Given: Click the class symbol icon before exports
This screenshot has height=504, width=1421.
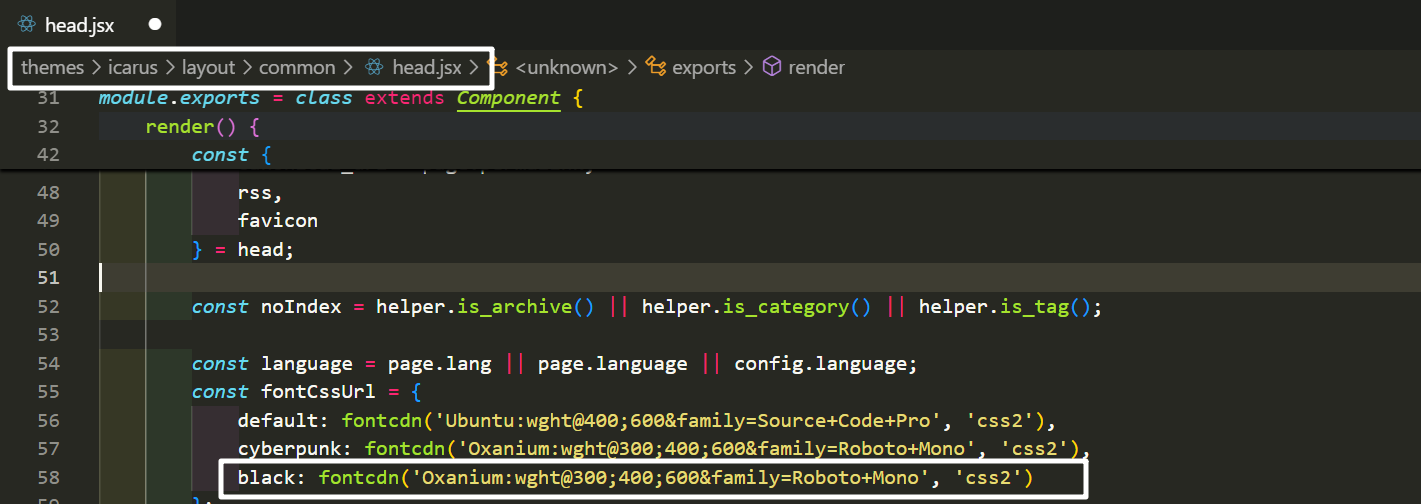Looking at the screenshot, I should [x=656, y=67].
